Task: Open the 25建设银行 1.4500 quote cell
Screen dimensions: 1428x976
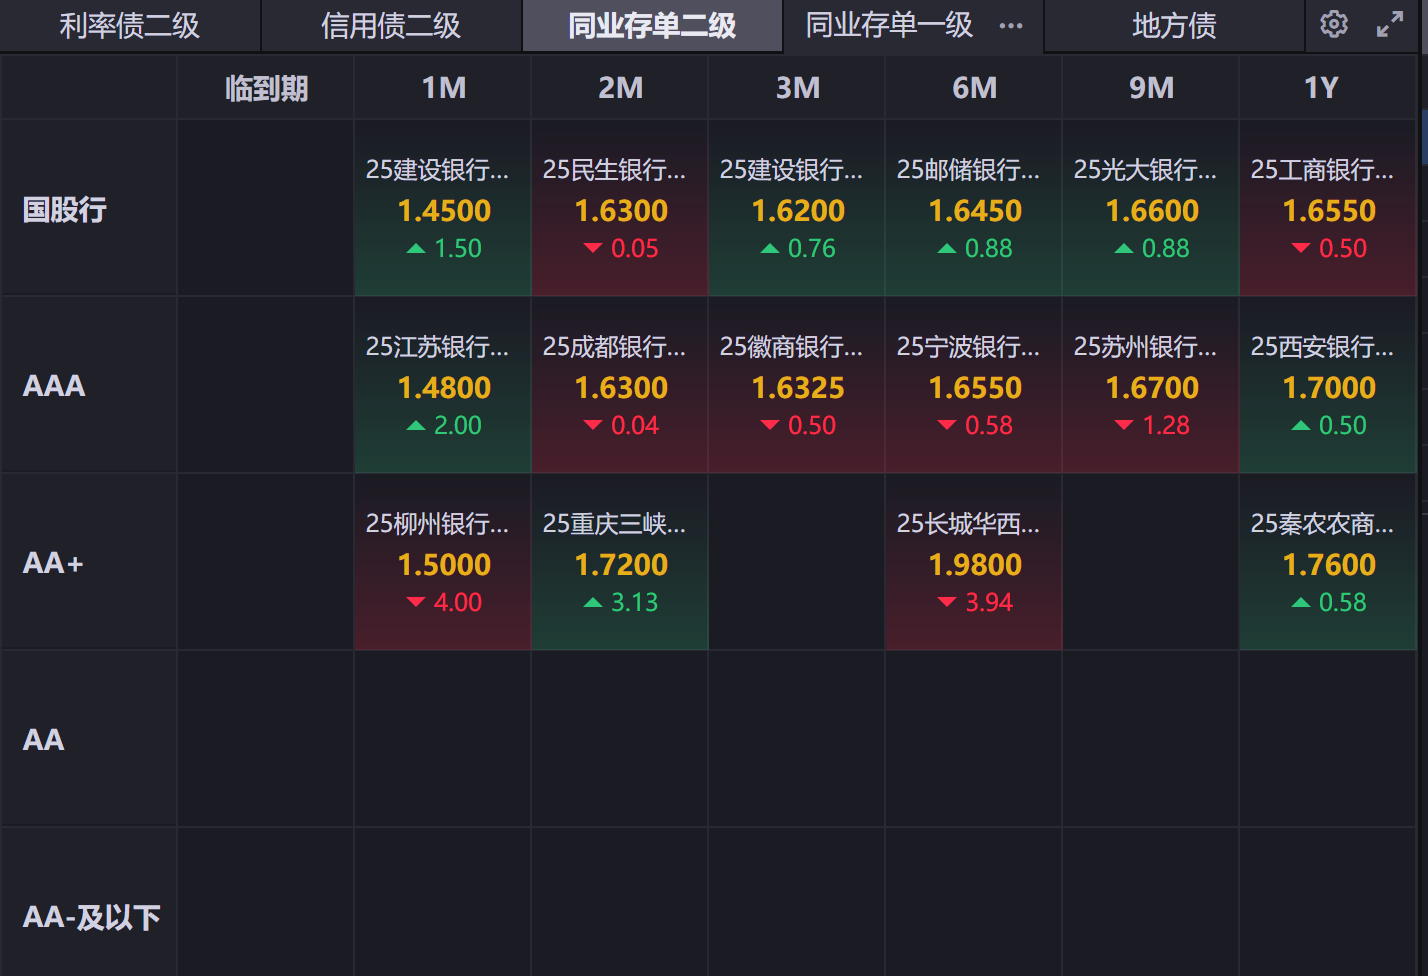Action: tap(443, 209)
